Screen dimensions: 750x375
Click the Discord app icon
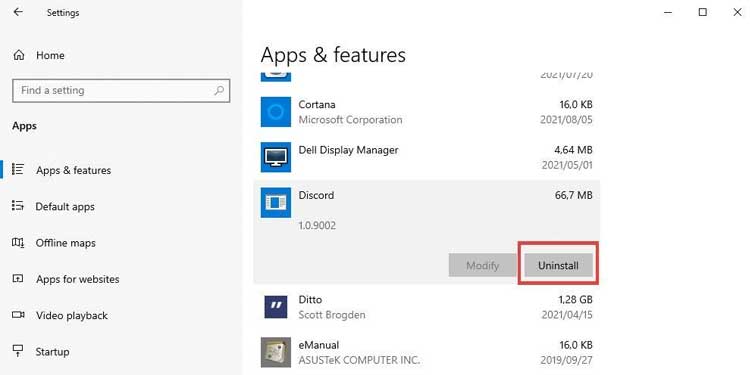click(276, 202)
